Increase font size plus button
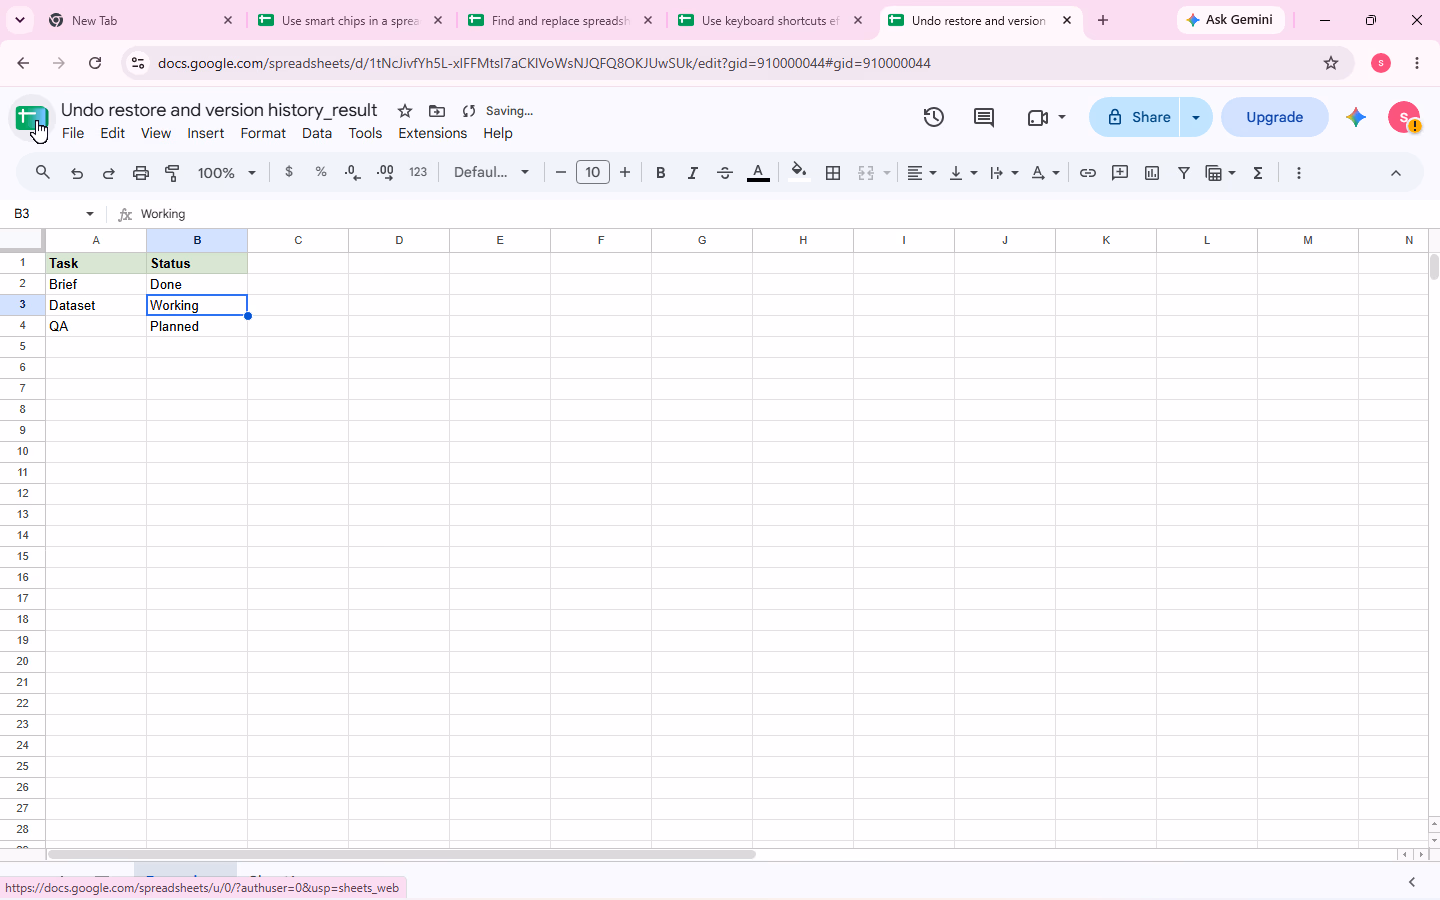The height and width of the screenshot is (900, 1440). pos(625,173)
